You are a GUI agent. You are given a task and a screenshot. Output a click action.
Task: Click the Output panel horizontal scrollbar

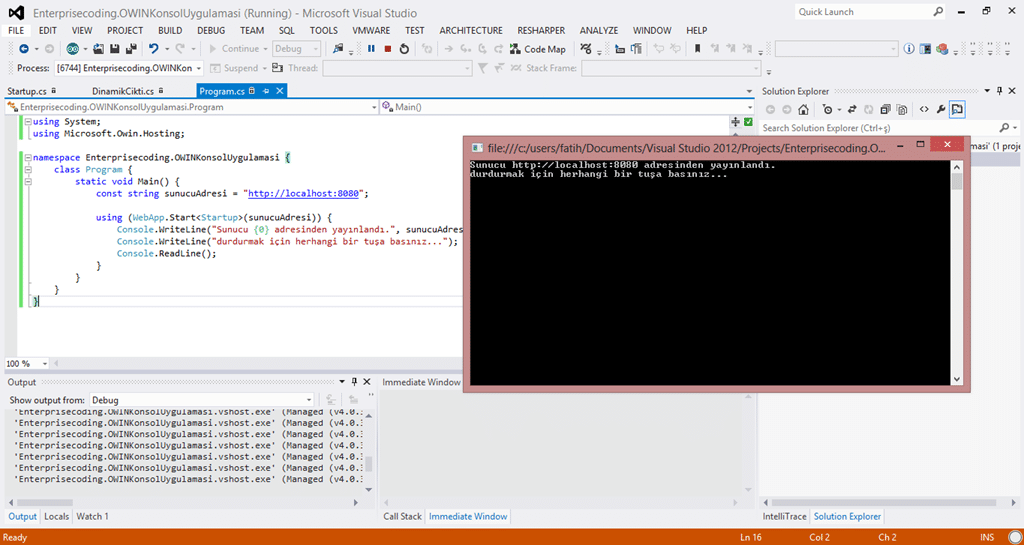(182, 503)
